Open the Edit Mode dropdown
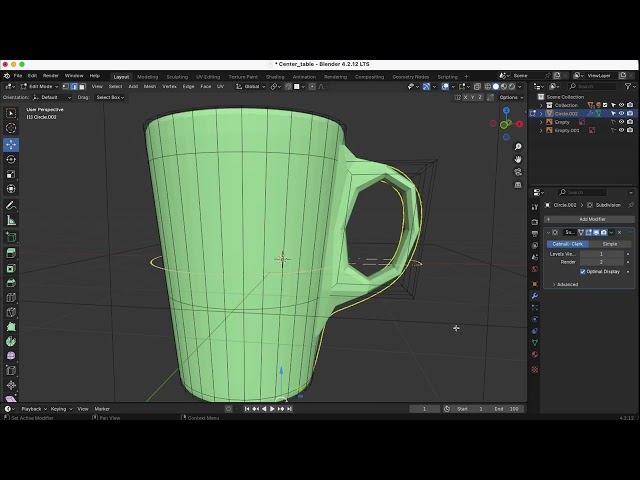This screenshot has width=640, height=480. pyautogui.click(x=39, y=87)
